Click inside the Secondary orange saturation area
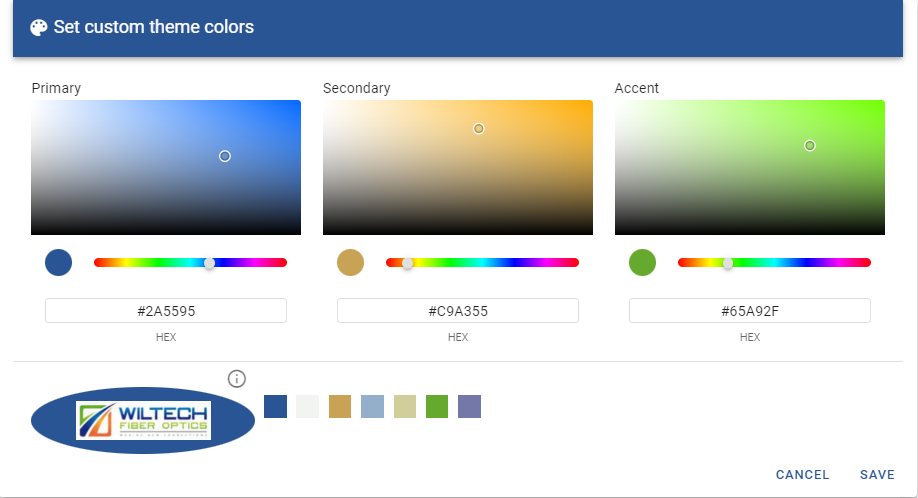 click(x=458, y=167)
